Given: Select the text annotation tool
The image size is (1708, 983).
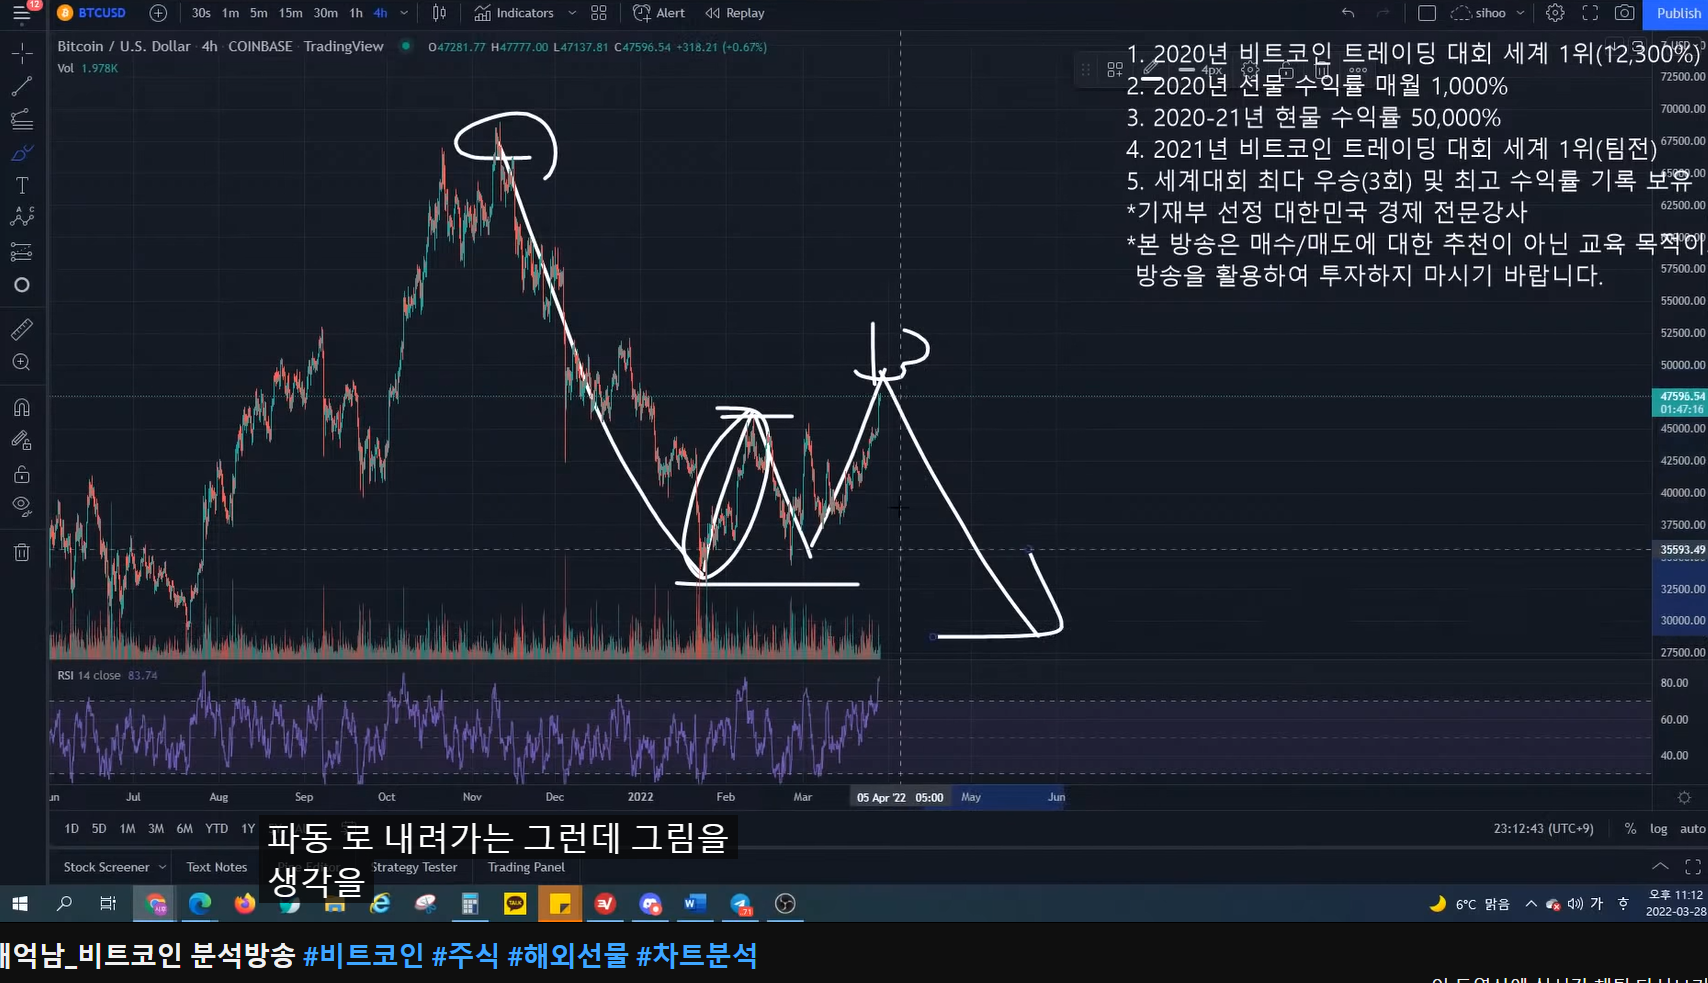Looking at the screenshot, I should pyautogui.click(x=22, y=186).
